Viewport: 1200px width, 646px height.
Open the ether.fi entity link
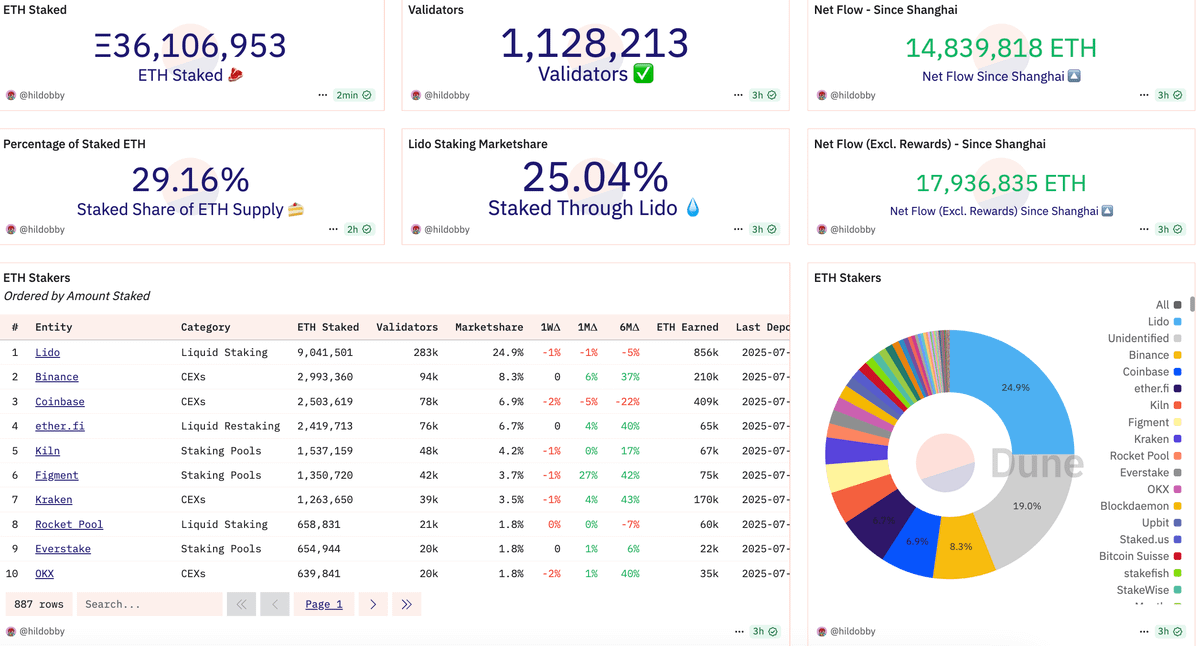[x=60, y=426]
